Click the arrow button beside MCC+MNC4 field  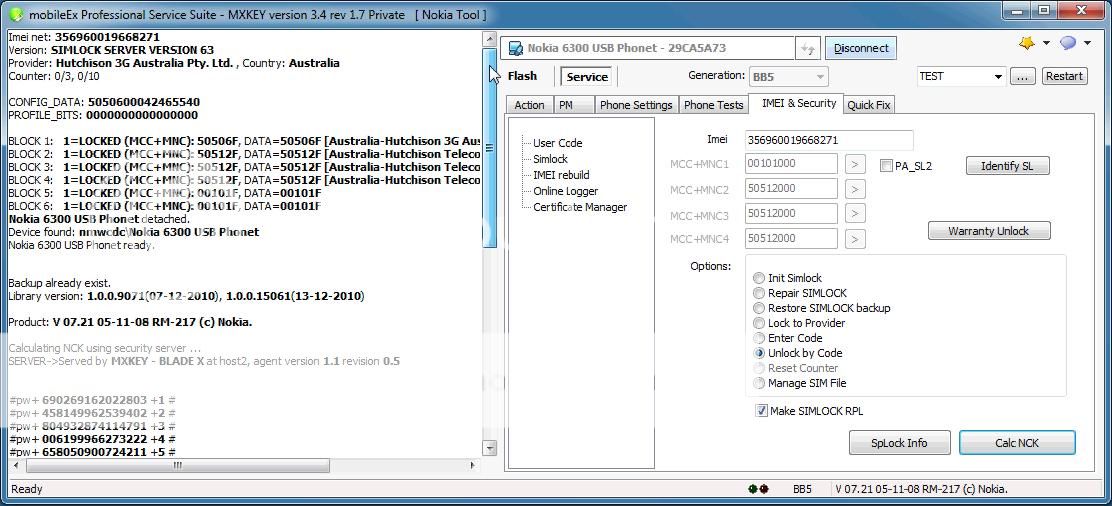[855, 239]
